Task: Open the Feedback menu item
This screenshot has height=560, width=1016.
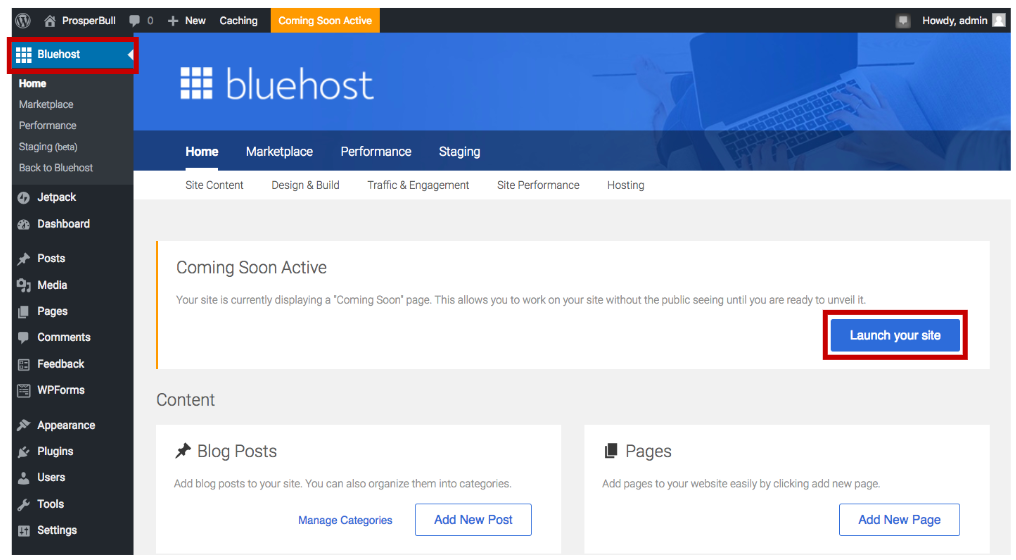Action: (x=60, y=364)
